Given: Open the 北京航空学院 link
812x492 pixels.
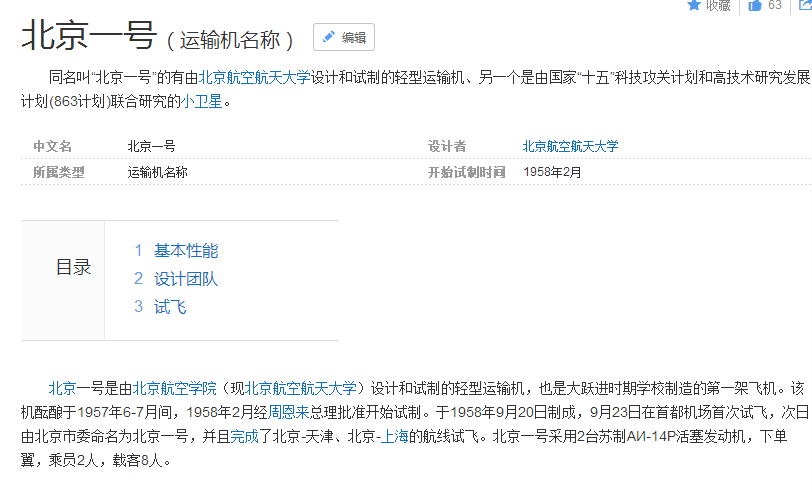Looking at the screenshot, I should 175,388.
